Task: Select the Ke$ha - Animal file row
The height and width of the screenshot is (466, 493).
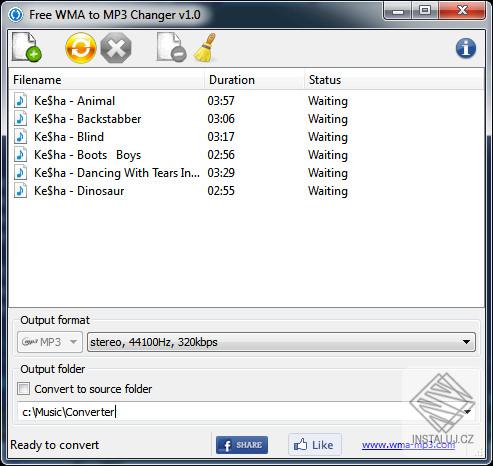Action: (x=246, y=101)
